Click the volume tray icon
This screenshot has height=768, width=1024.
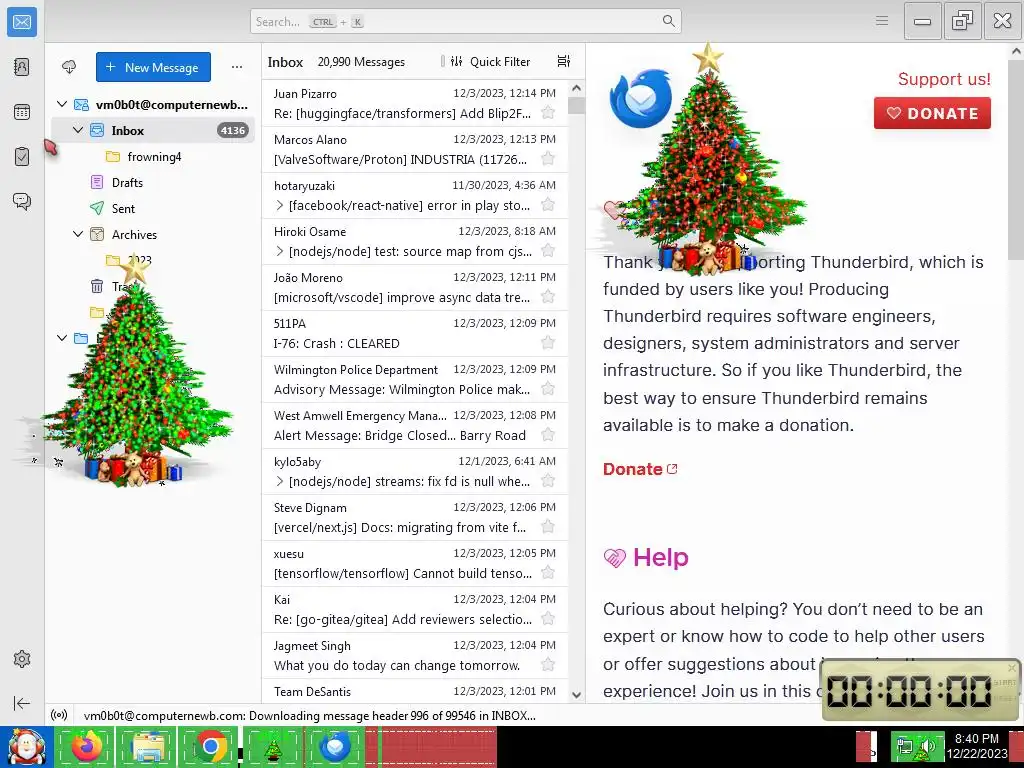pos(928,746)
